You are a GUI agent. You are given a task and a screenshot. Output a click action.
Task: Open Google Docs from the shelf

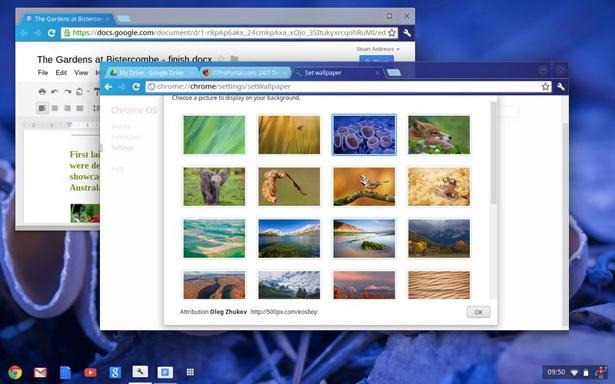pyautogui.click(x=65, y=372)
